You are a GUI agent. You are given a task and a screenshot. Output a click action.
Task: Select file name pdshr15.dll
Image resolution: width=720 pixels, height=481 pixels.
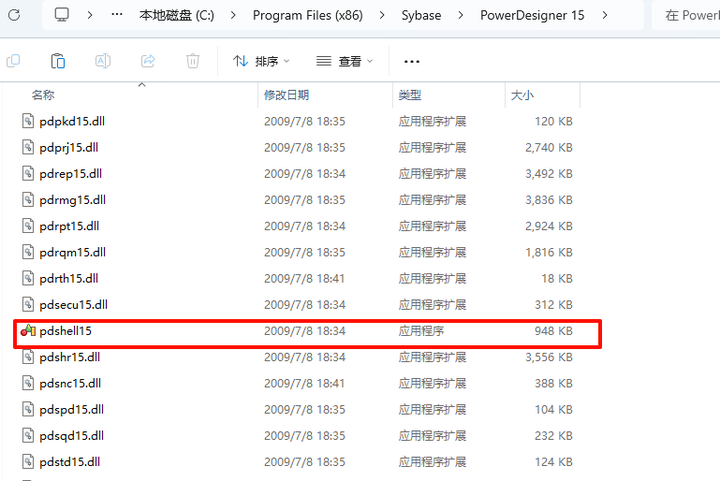click(x=69, y=357)
